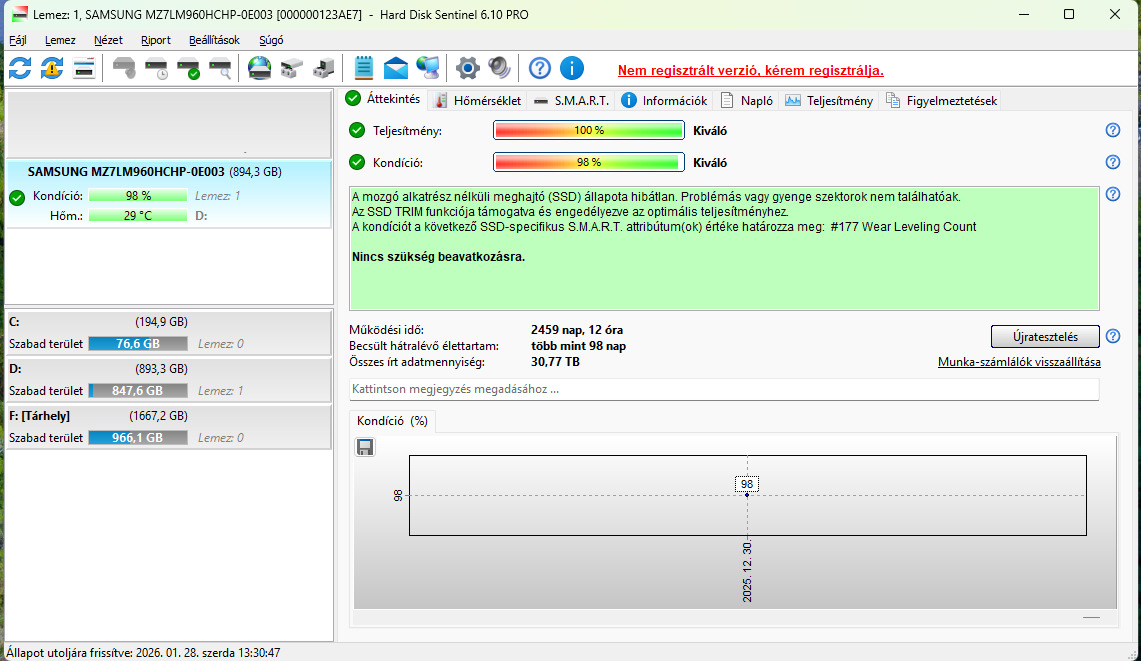Open the Fájl menu
Viewport: 1141px width, 661px height.
tap(18, 40)
